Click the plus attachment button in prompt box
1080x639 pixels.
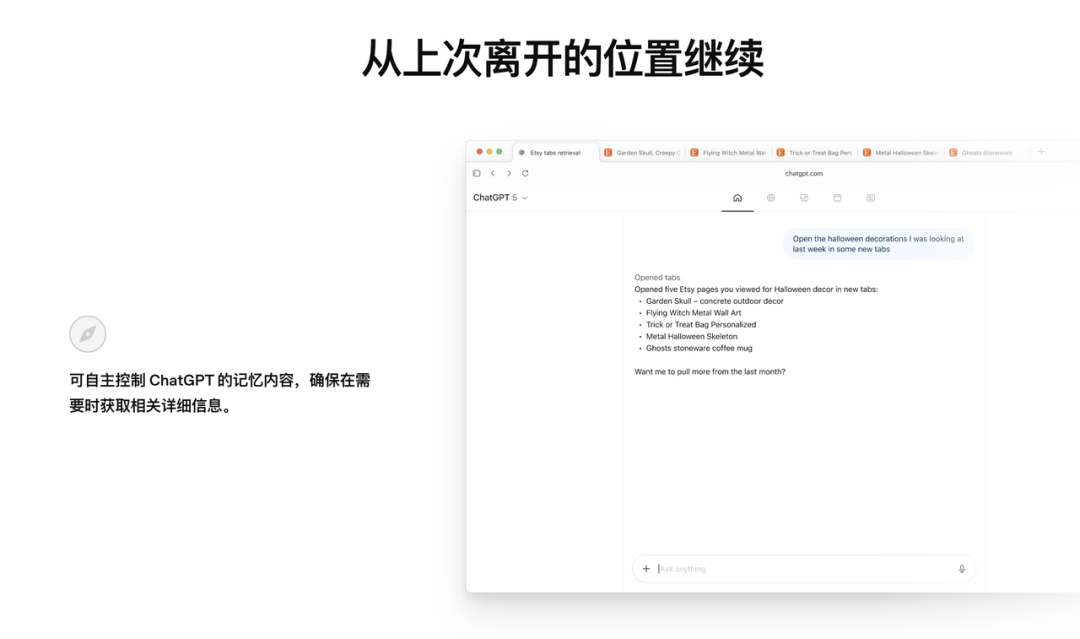[646, 569]
